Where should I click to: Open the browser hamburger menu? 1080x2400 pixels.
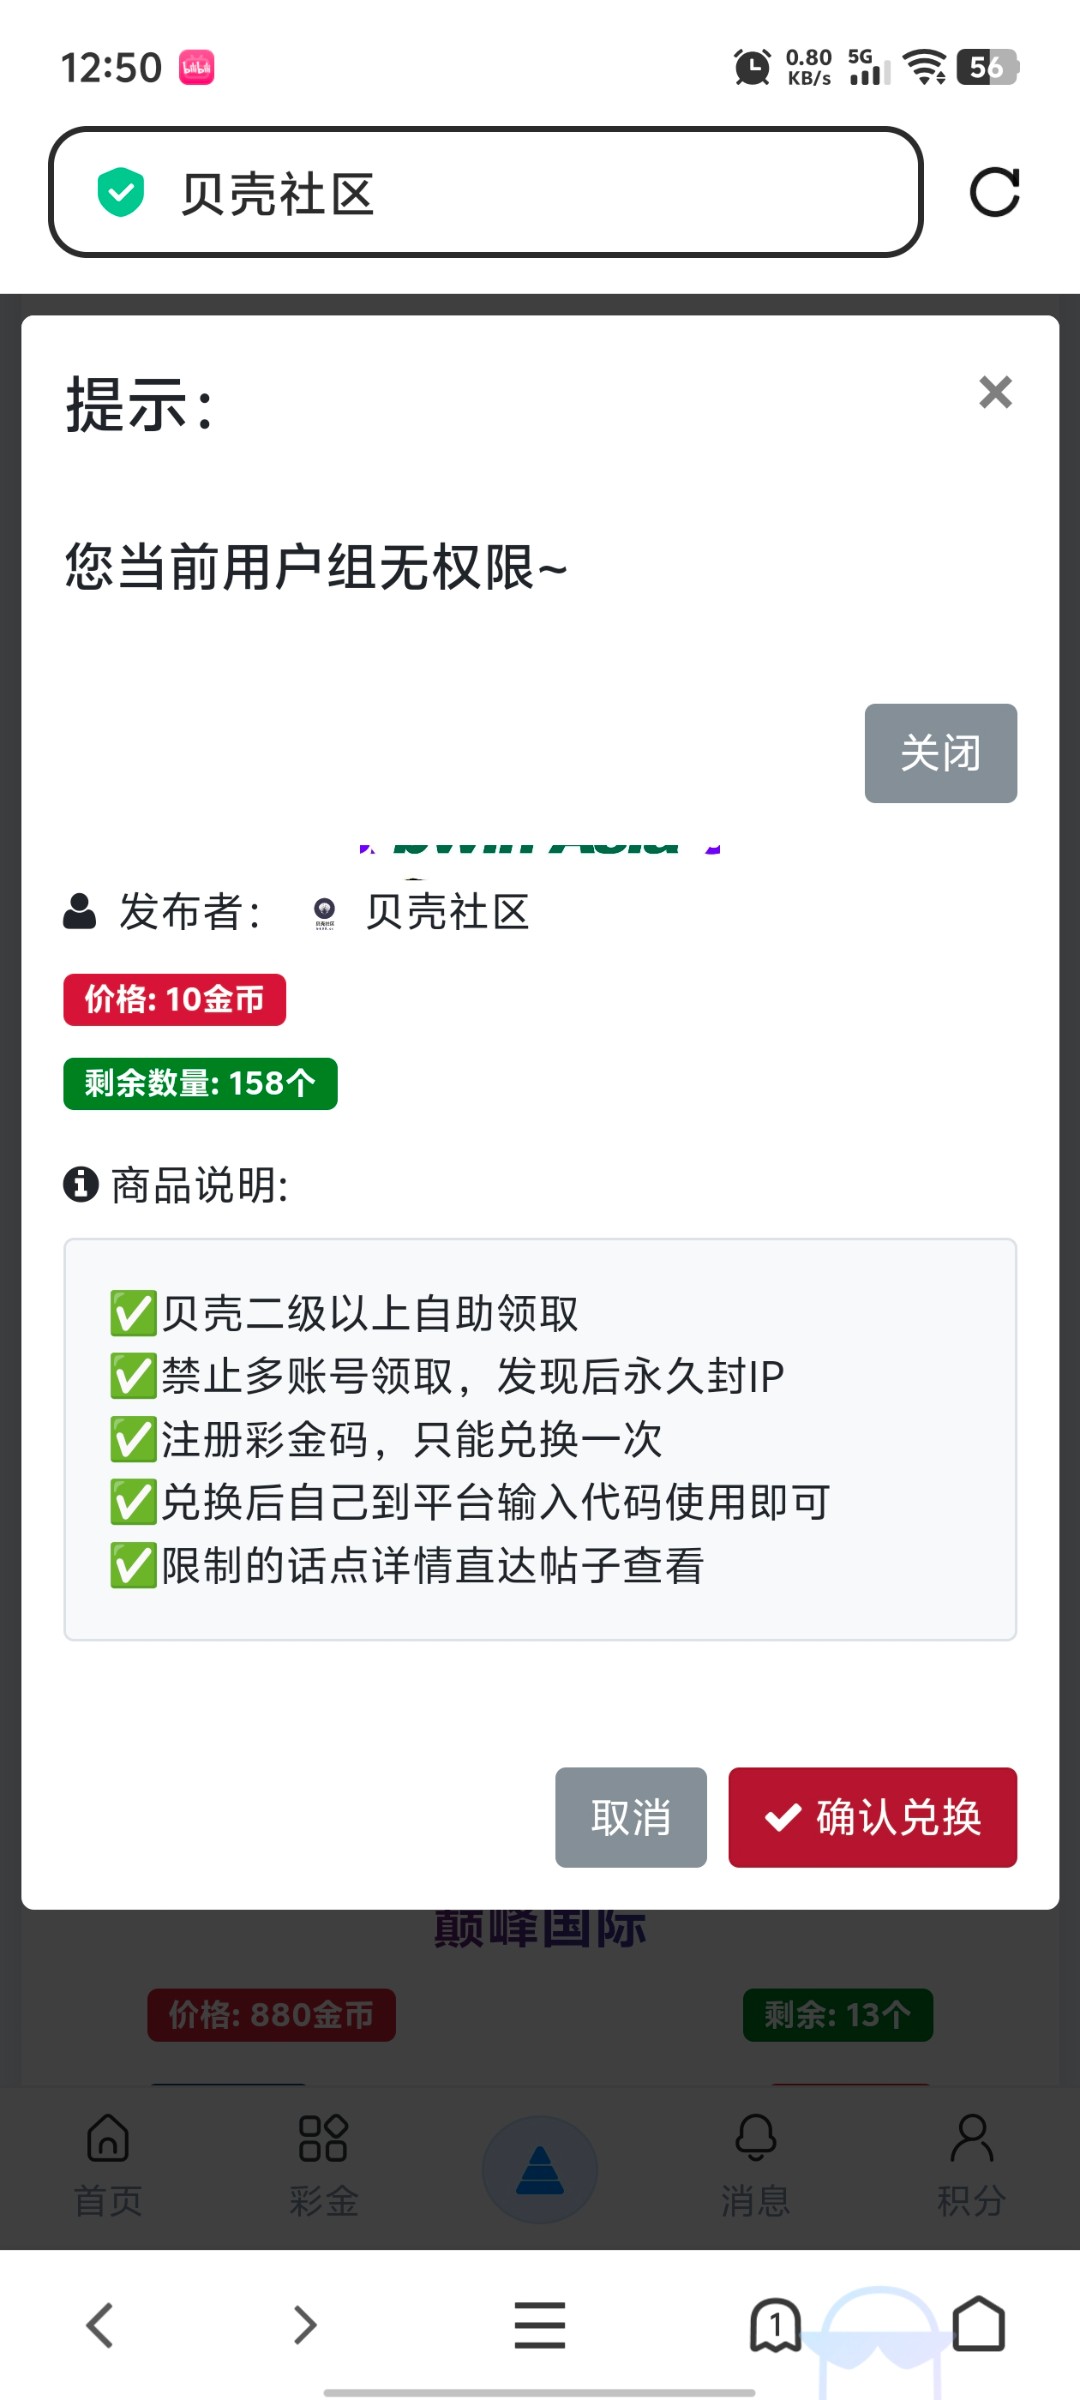click(x=540, y=2325)
